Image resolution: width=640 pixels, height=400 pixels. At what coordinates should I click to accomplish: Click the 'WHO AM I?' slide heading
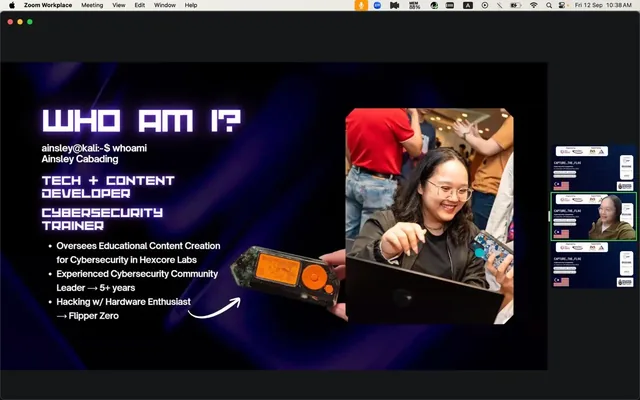(142, 120)
